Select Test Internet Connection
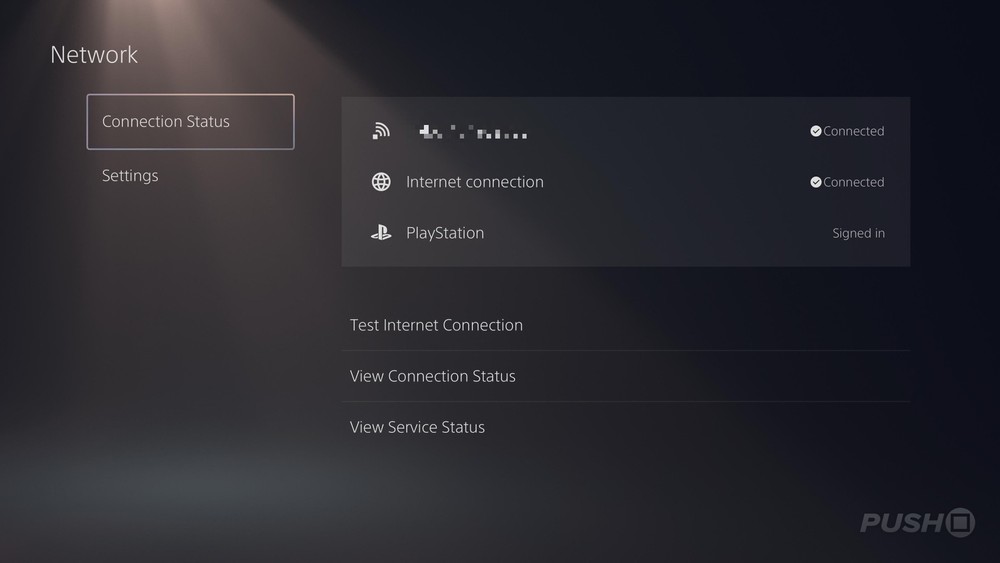 click(436, 325)
